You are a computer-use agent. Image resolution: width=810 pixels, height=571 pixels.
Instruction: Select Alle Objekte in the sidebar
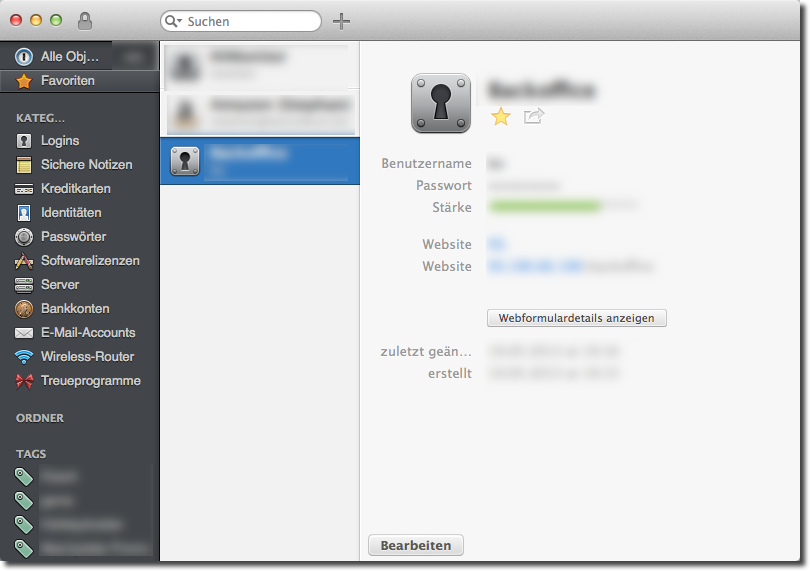click(70, 56)
